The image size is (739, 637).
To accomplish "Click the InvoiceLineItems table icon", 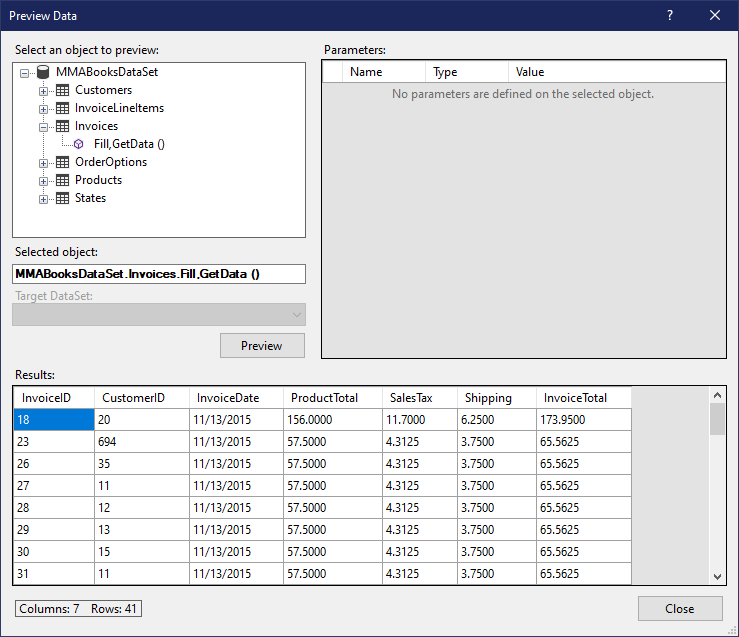I will coord(62,108).
